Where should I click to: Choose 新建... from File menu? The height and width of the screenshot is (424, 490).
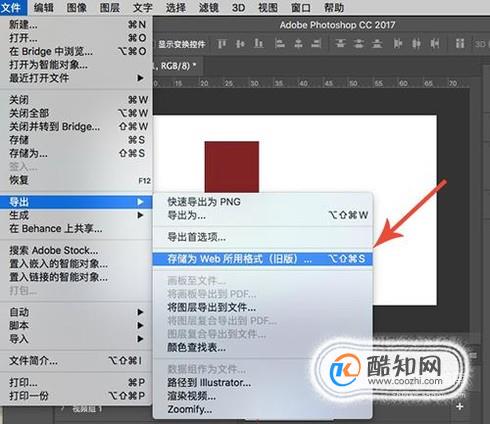tap(76, 25)
